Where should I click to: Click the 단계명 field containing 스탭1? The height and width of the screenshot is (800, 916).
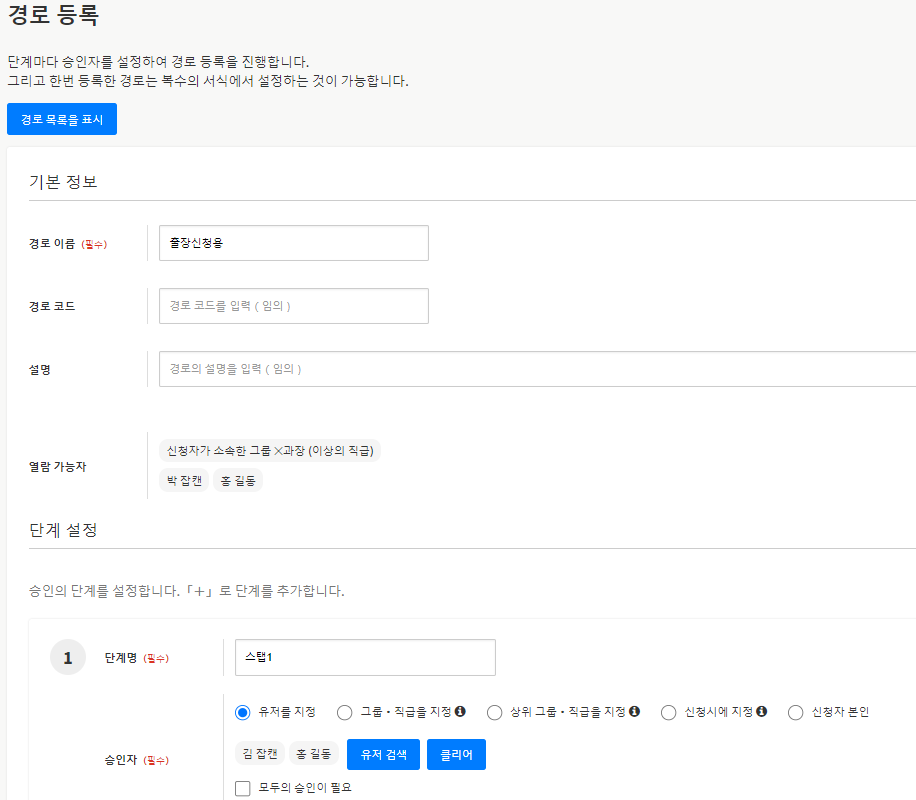pos(365,658)
